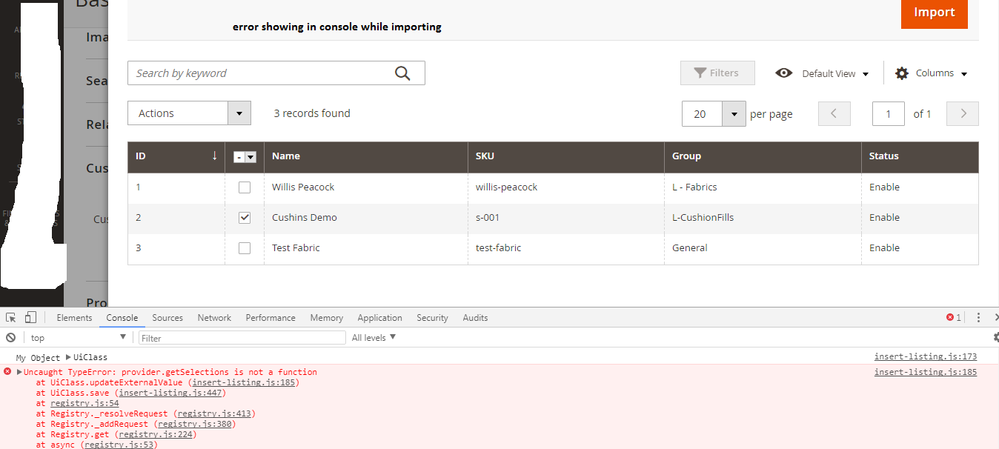Open console settings gear icon
Viewport: 999px width, 449px height.
[995, 338]
